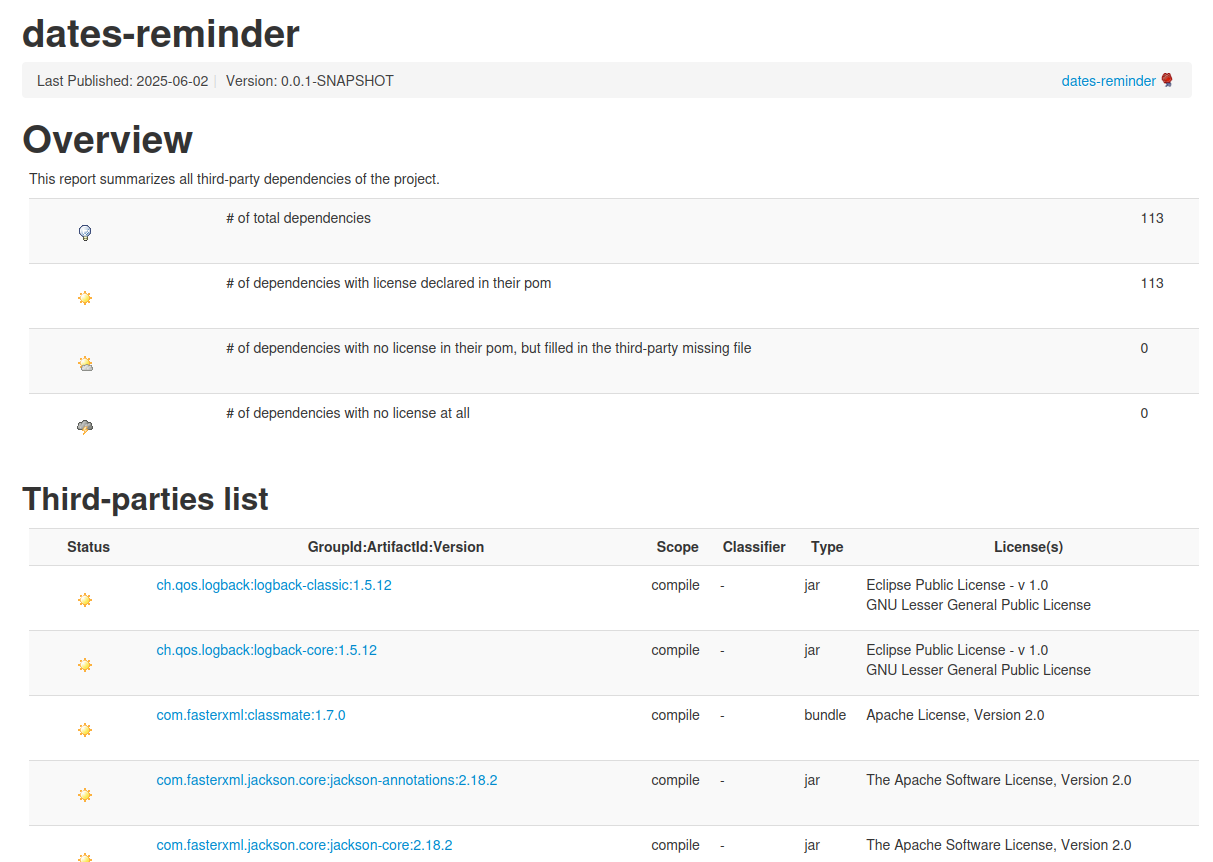Click status sun icon for jackson-annotations row
This screenshot has height=862, width=1213.
[x=85, y=795]
